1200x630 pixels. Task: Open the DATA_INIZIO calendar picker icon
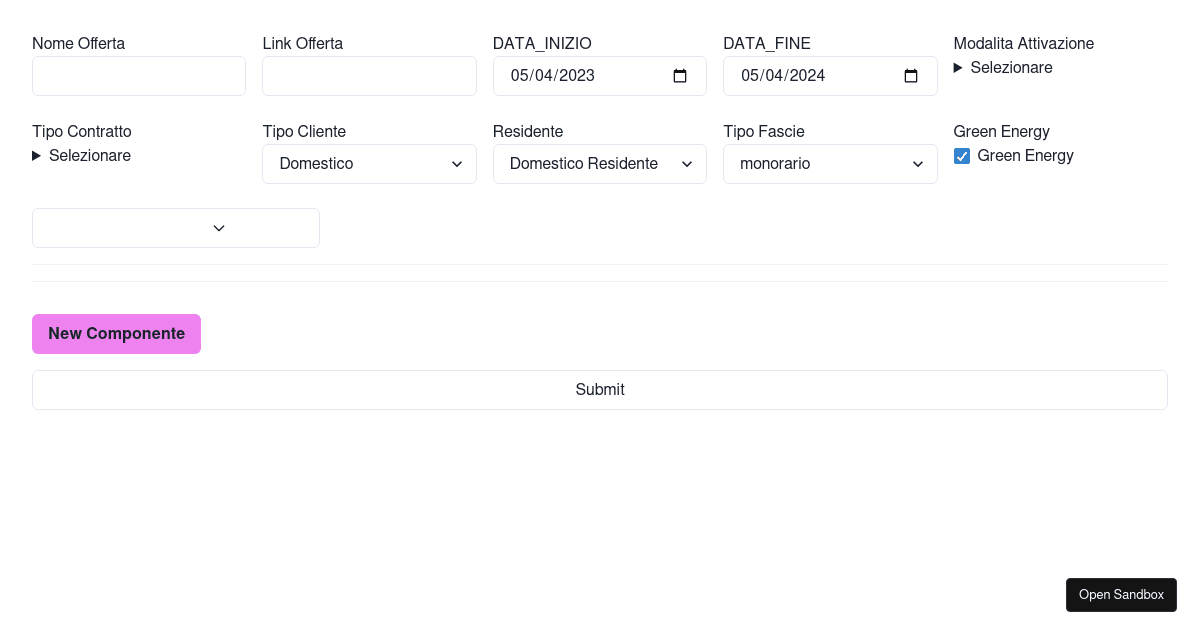[x=680, y=76]
